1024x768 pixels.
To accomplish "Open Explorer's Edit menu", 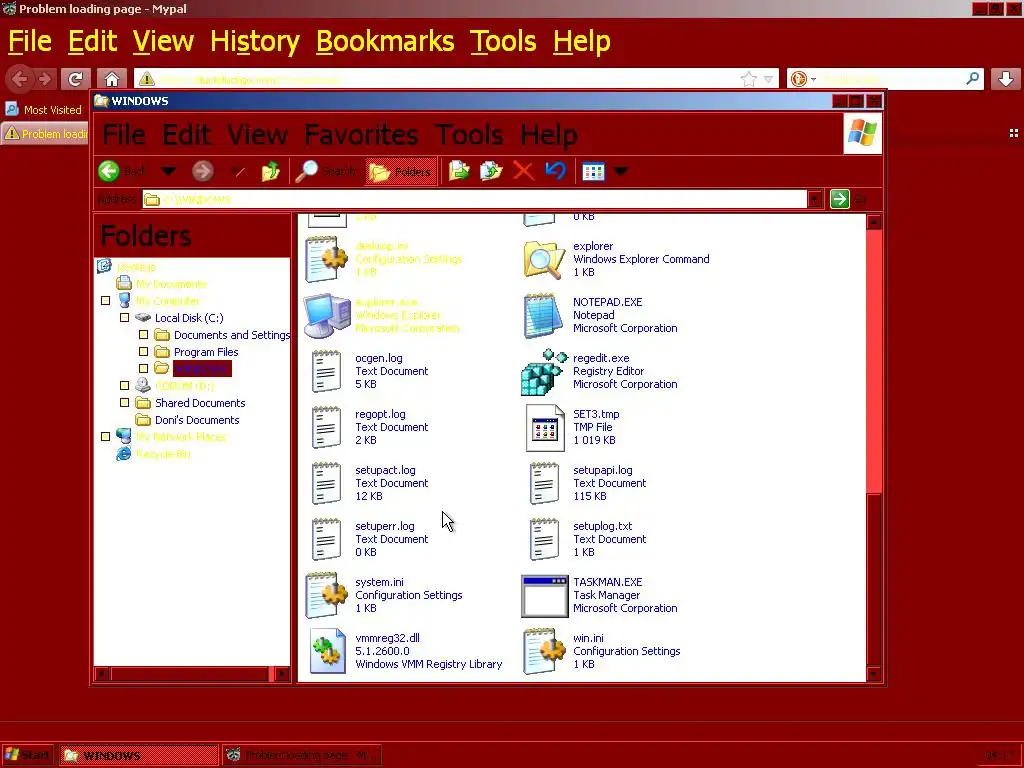I will coord(186,135).
